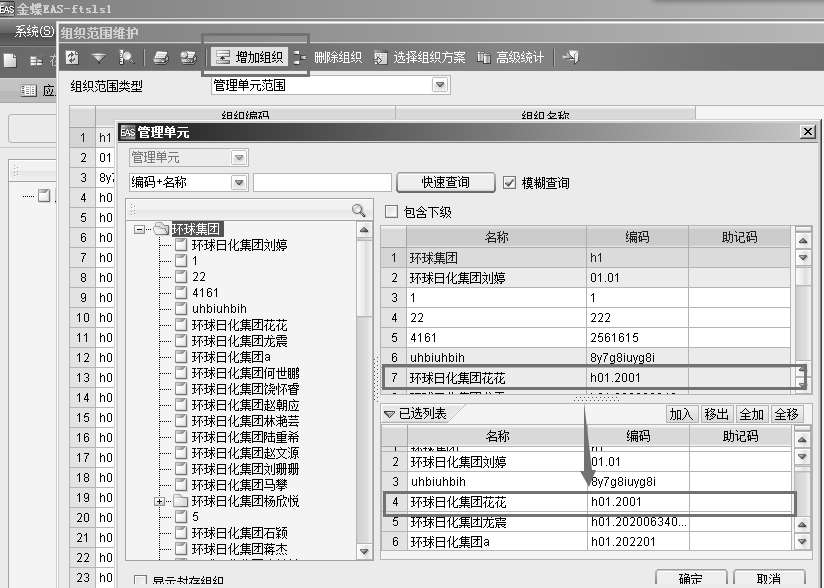The height and width of the screenshot is (588, 824).
Task: Select 环球日化集团刘婷 in tree
Action: [239, 245]
